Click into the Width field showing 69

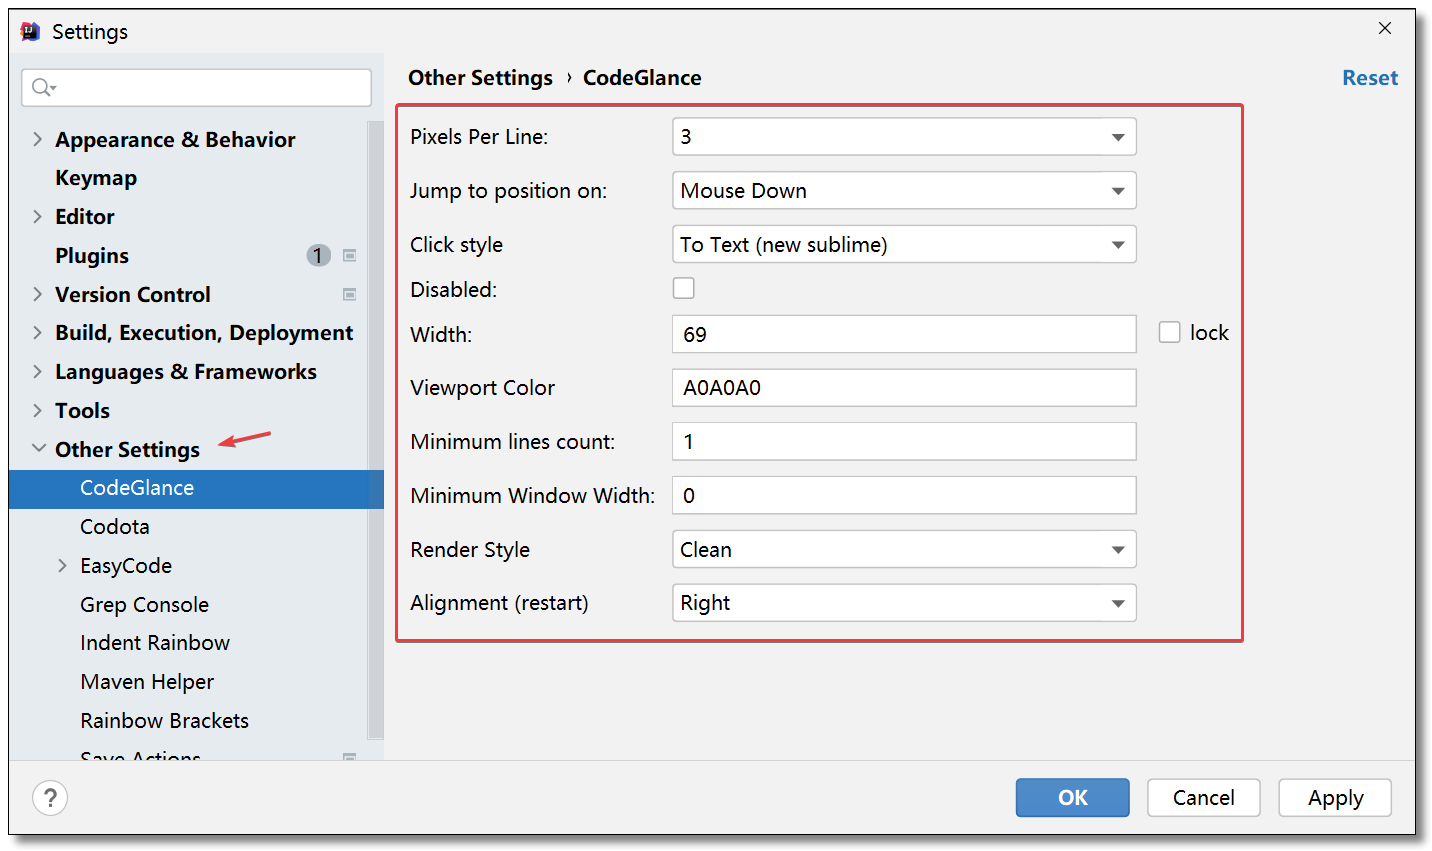click(x=904, y=334)
